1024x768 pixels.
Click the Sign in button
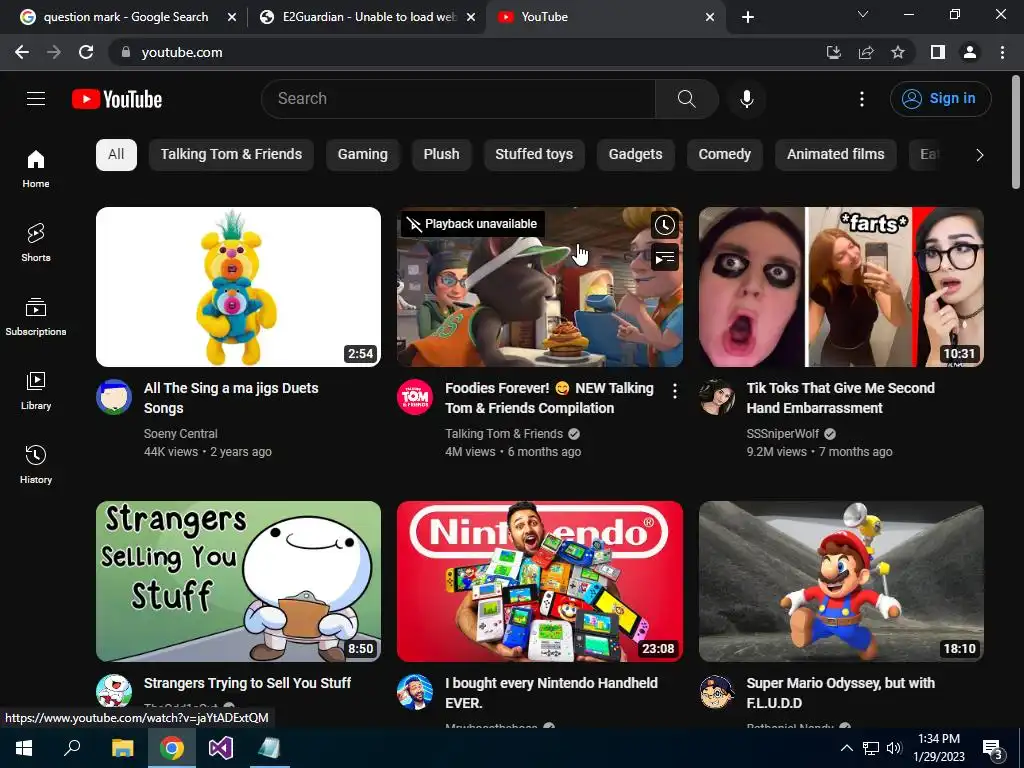click(x=940, y=99)
